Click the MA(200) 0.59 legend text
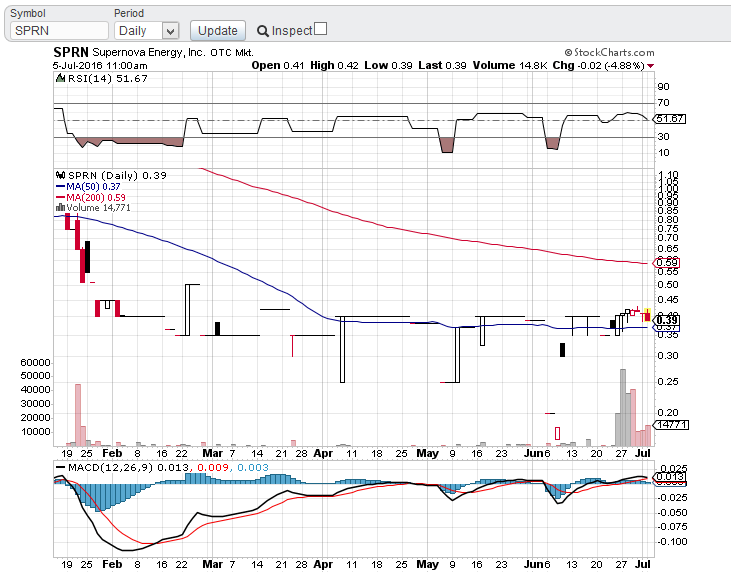This screenshot has height=580, width=731. tap(96, 197)
